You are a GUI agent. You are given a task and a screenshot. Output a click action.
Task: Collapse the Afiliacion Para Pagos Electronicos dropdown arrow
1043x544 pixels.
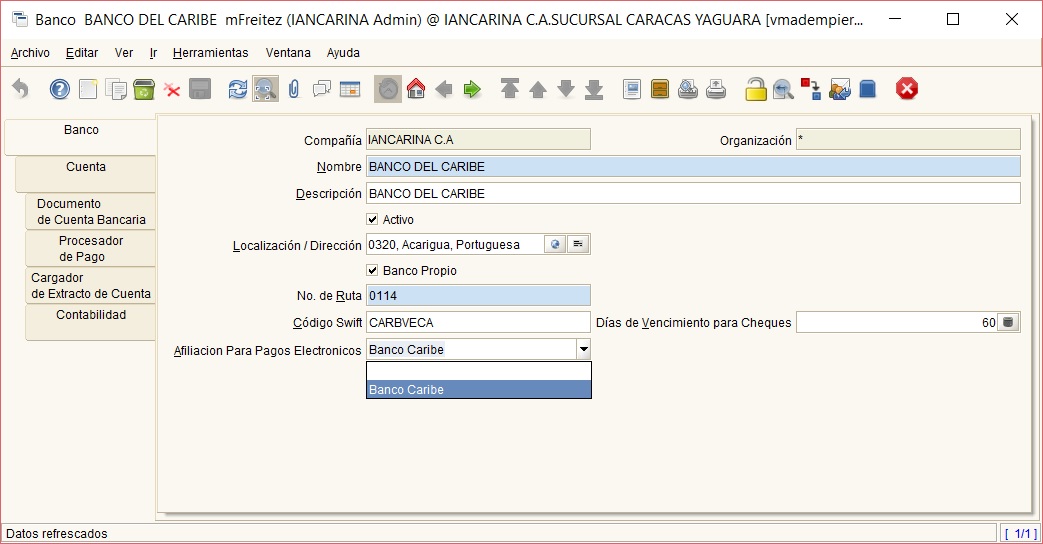(583, 349)
